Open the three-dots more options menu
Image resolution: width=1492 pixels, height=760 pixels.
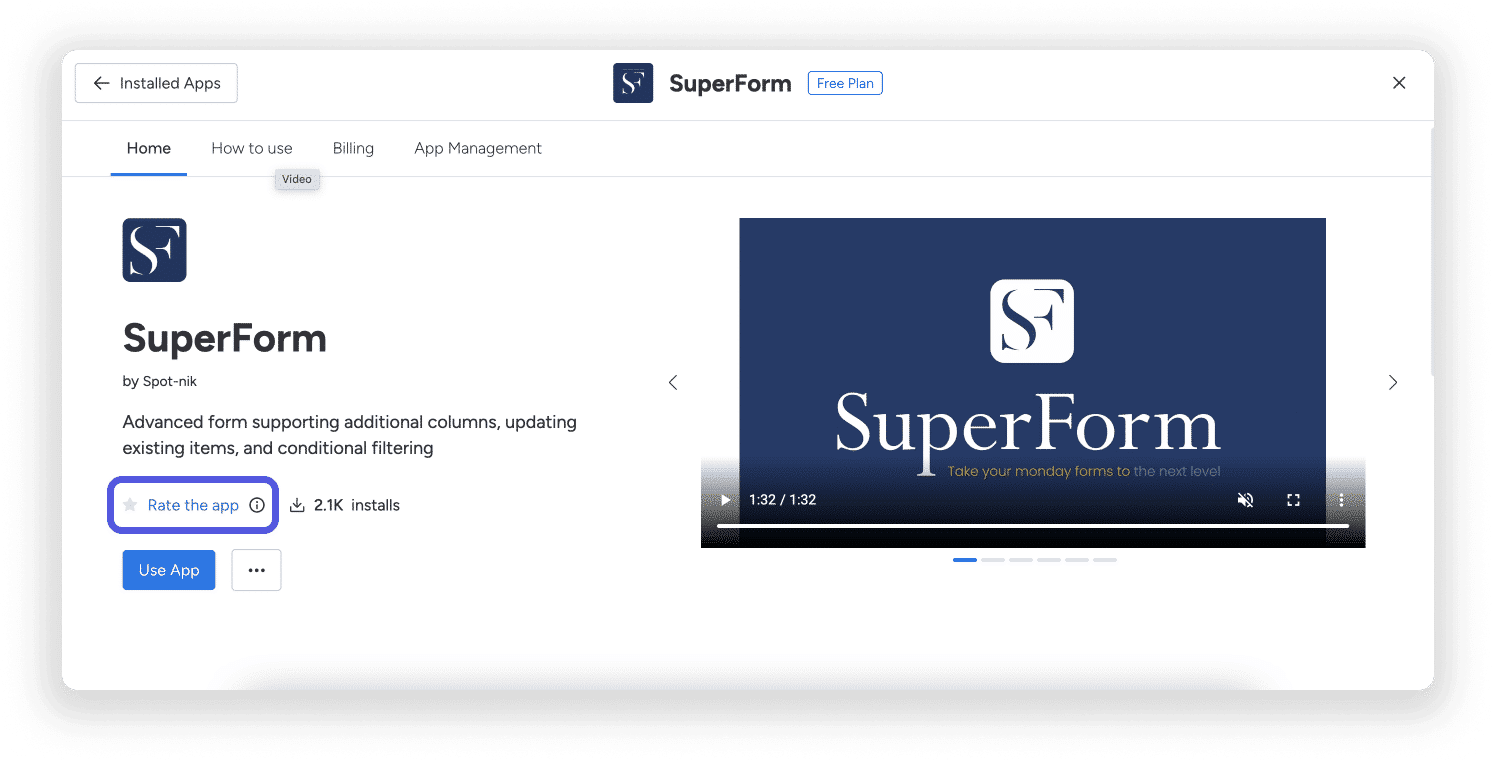click(x=257, y=570)
